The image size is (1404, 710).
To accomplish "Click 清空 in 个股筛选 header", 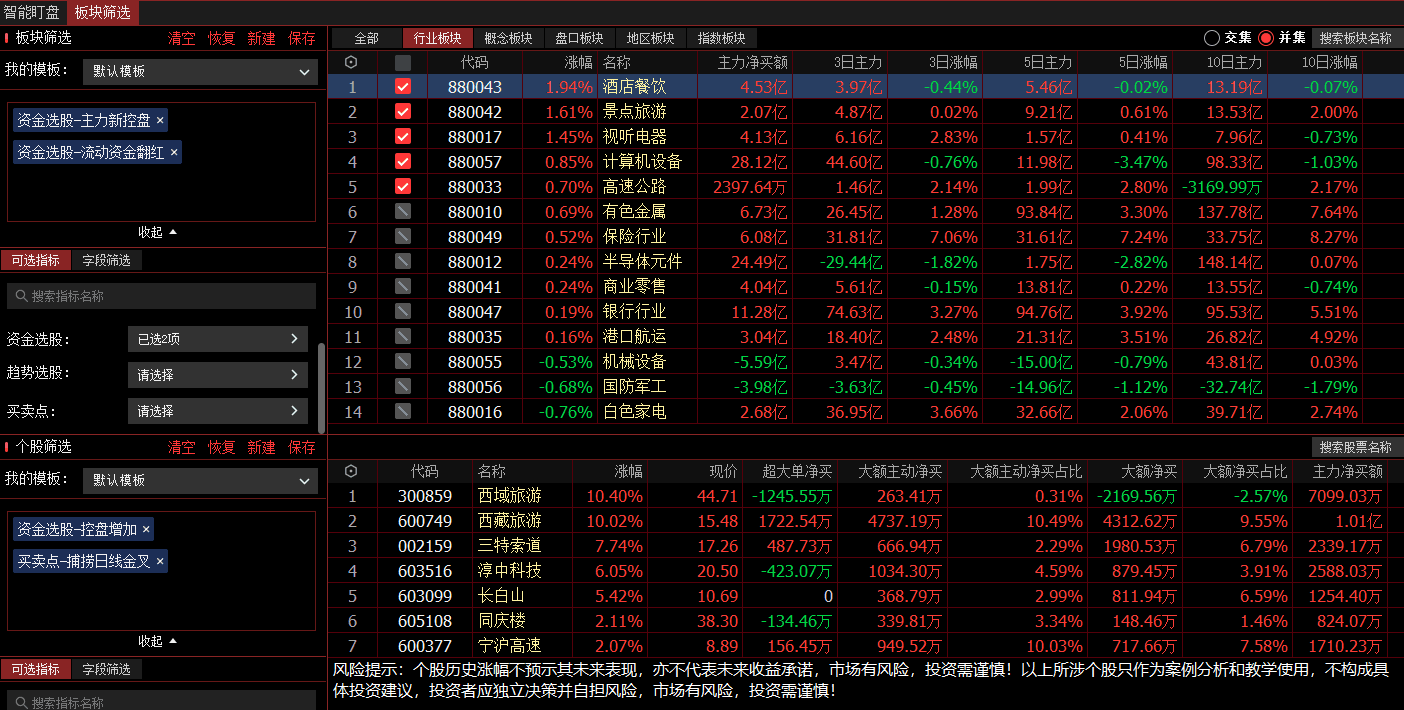I will (x=181, y=447).
